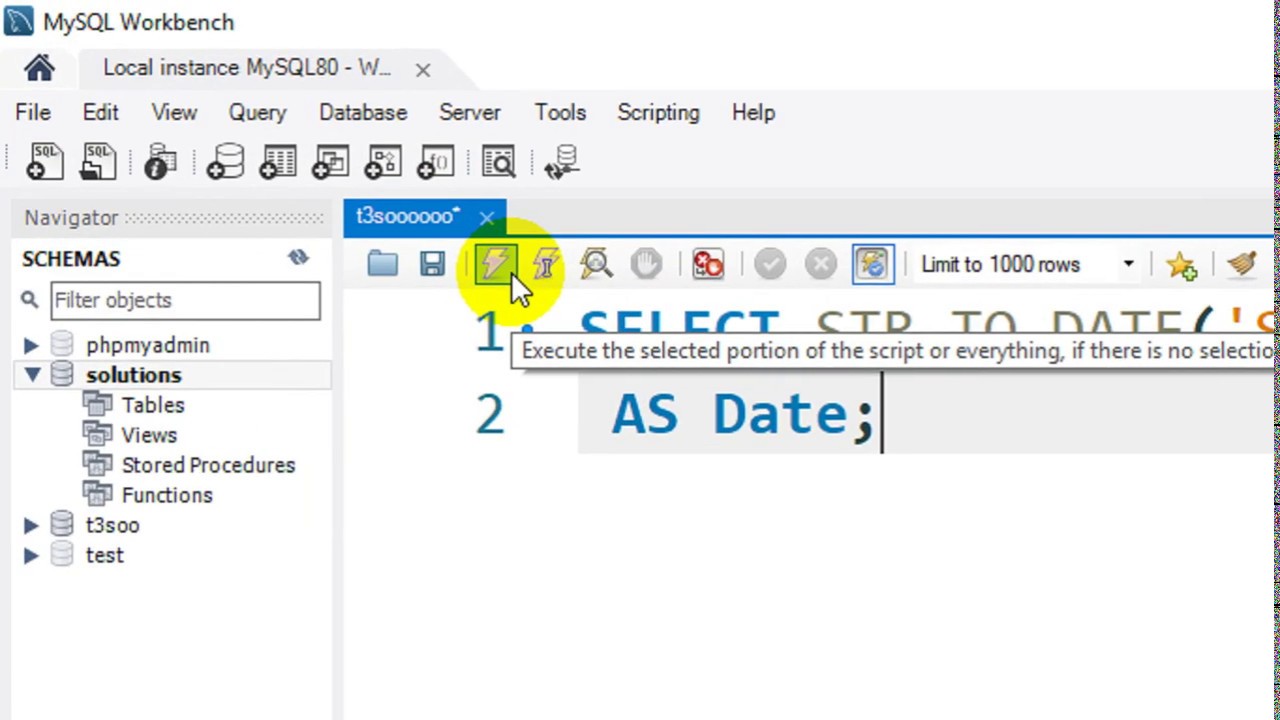Viewport: 1280px width, 720px height.
Task: Close the t3soooooo query tab
Action: 486,217
